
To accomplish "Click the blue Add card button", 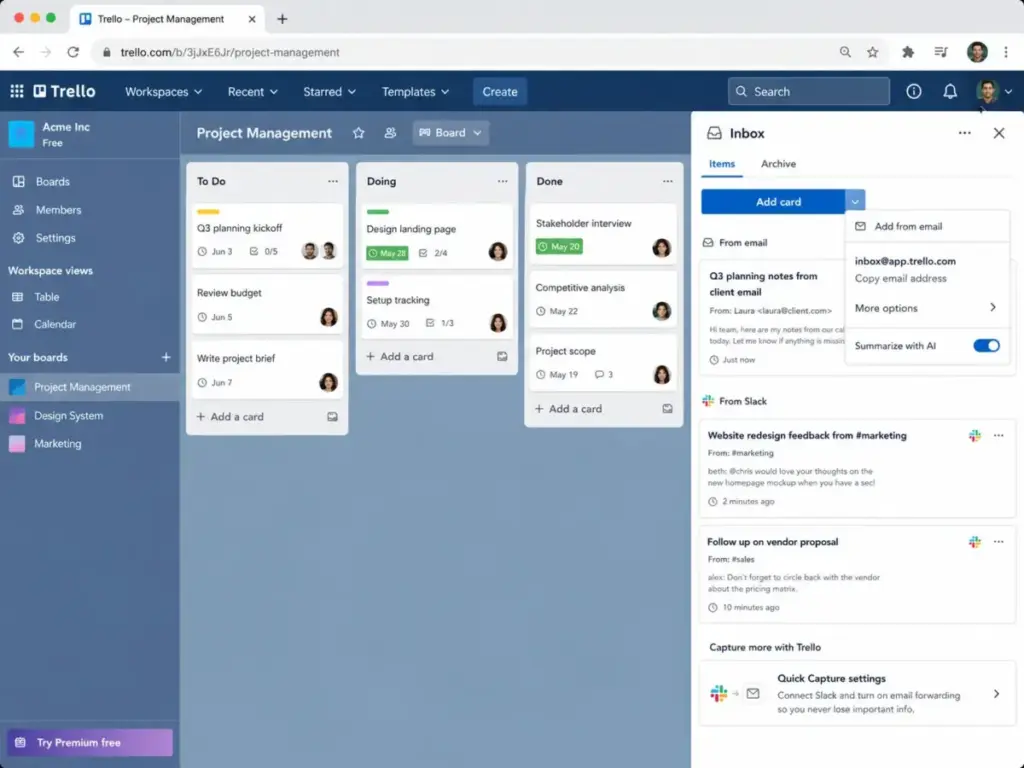I will click(x=773, y=202).
